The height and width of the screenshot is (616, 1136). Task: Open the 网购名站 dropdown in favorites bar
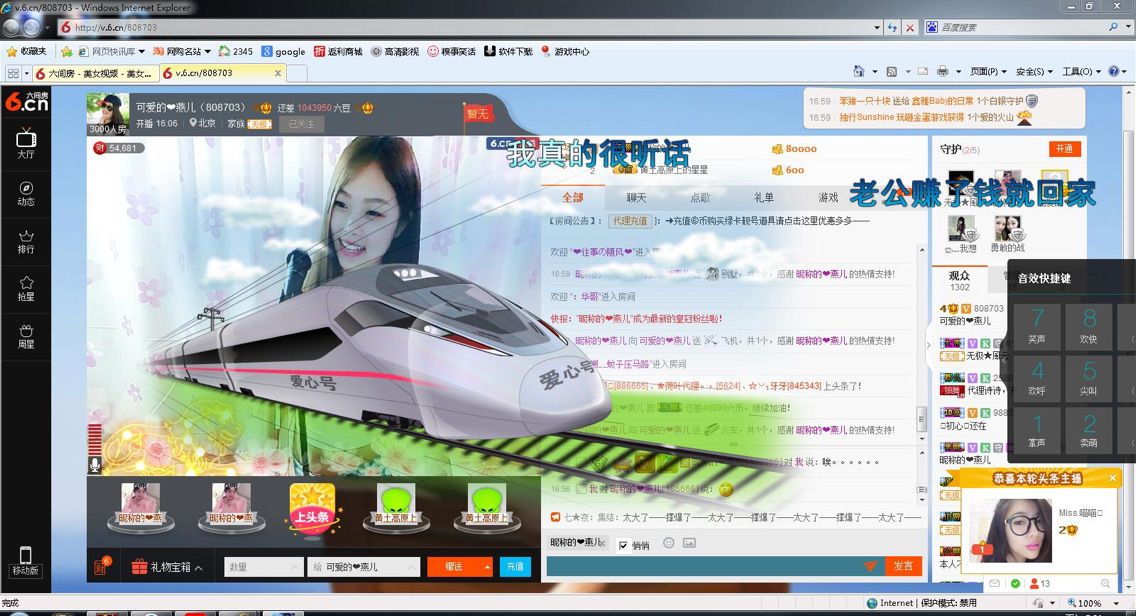click(207, 51)
